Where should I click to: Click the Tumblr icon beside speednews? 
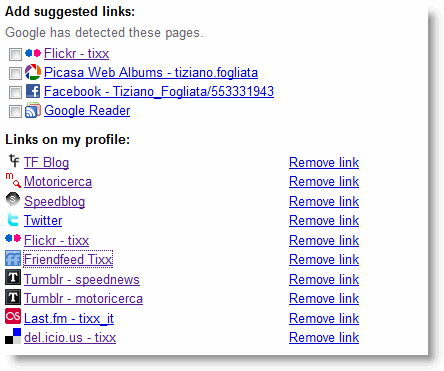point(13,277)
